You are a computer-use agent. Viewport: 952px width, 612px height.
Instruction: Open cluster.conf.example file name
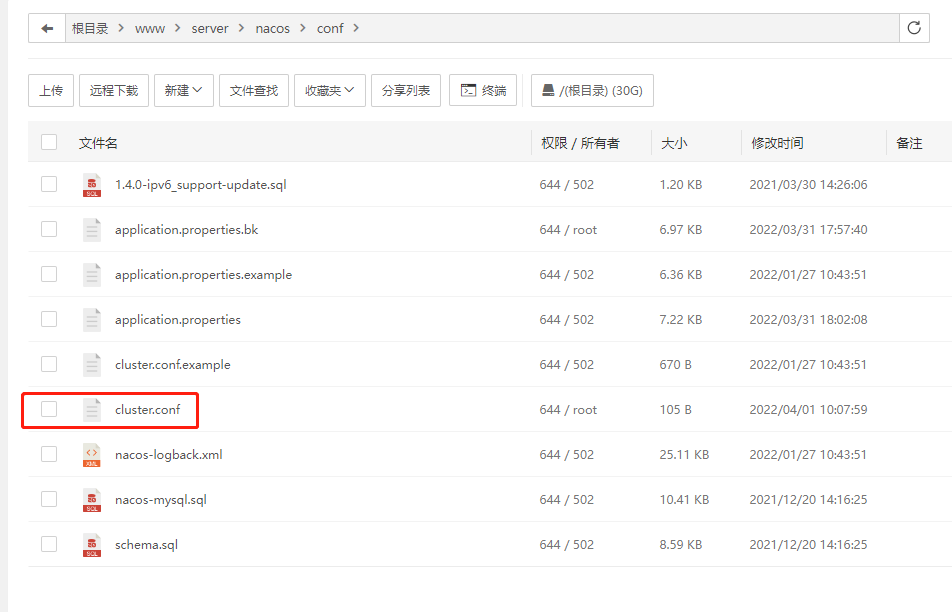(x=173, y=365)
